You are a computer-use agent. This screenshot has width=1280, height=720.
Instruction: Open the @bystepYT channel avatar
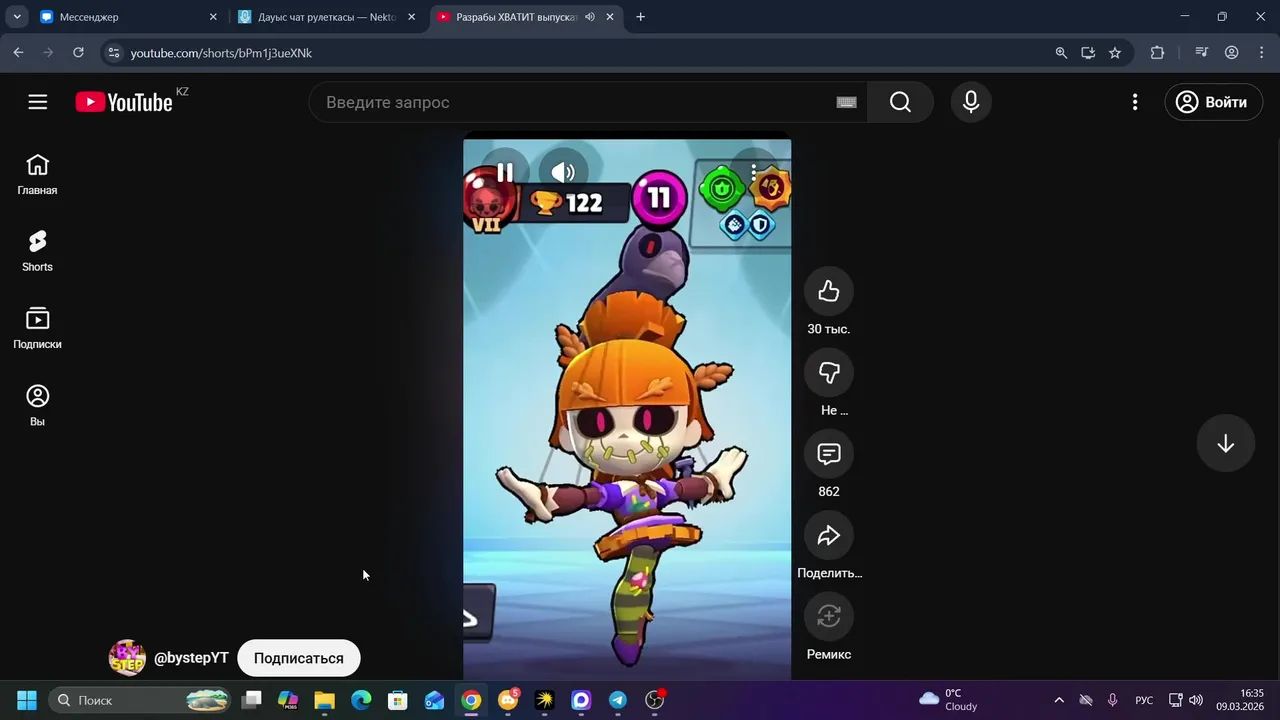pos(127,658)
